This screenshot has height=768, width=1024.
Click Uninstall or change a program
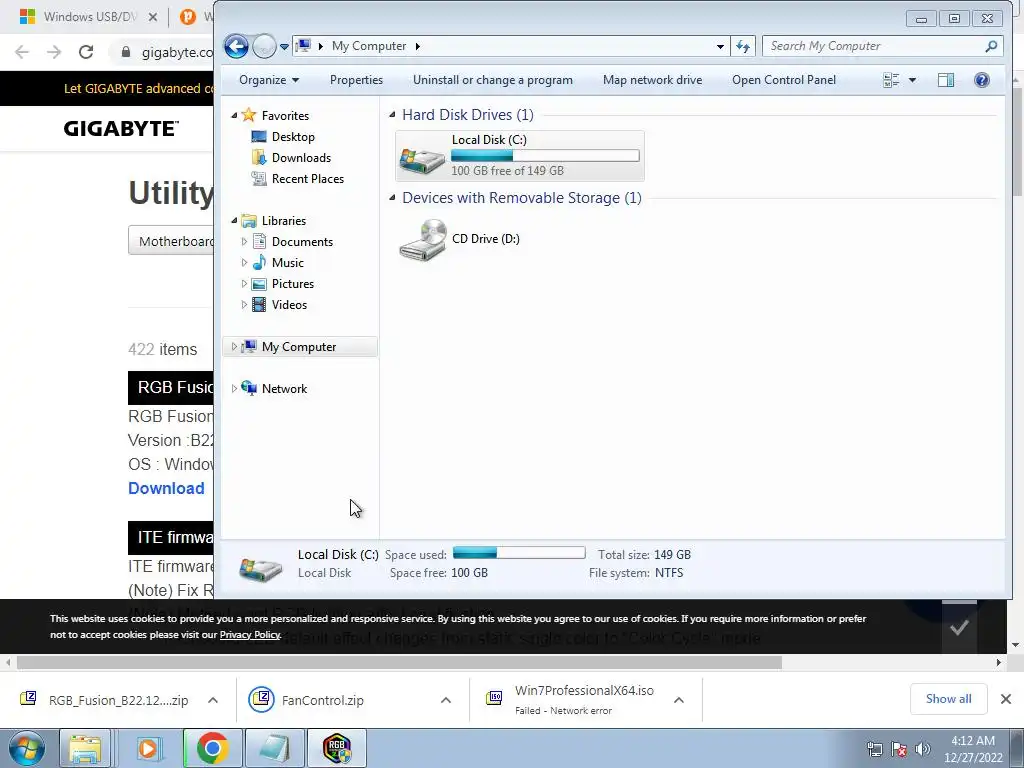[x=492, y=80]
